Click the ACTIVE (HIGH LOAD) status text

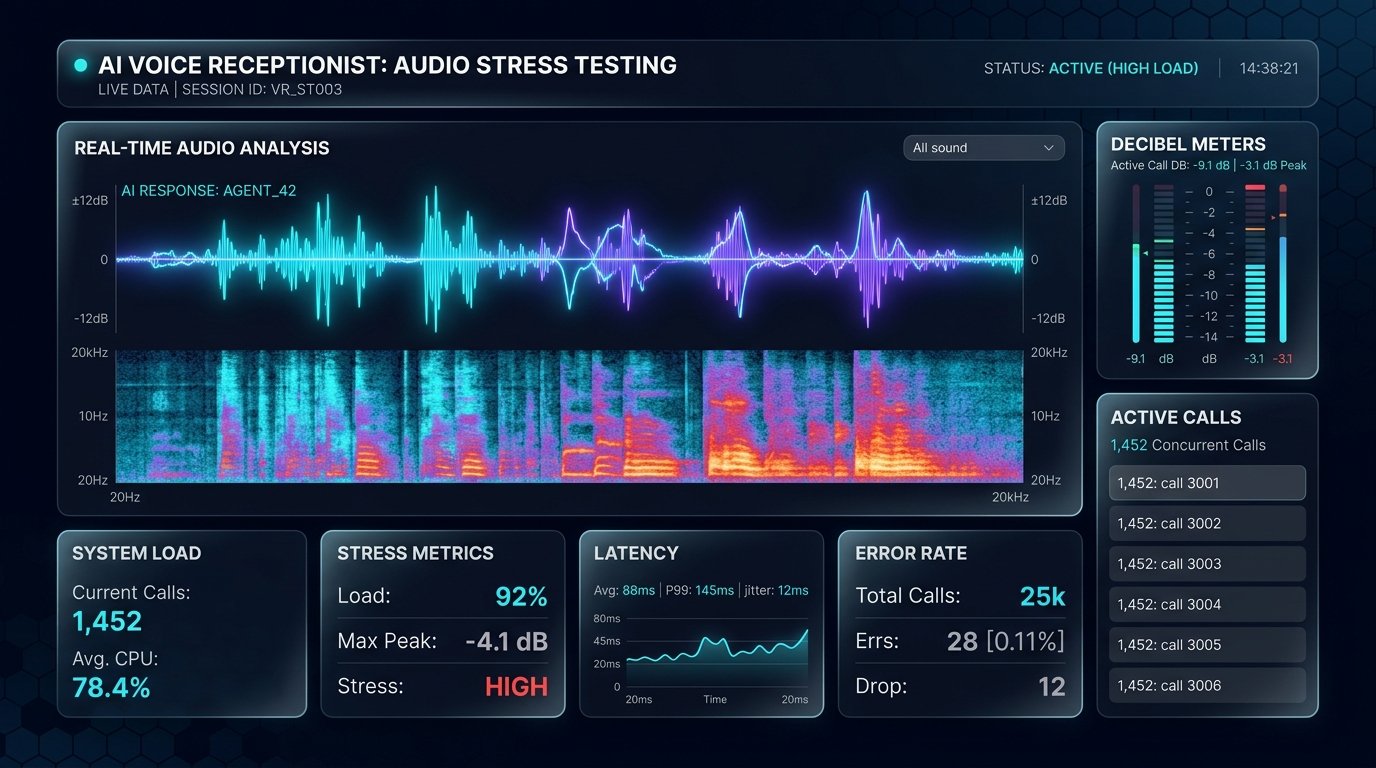[1123, 69]
